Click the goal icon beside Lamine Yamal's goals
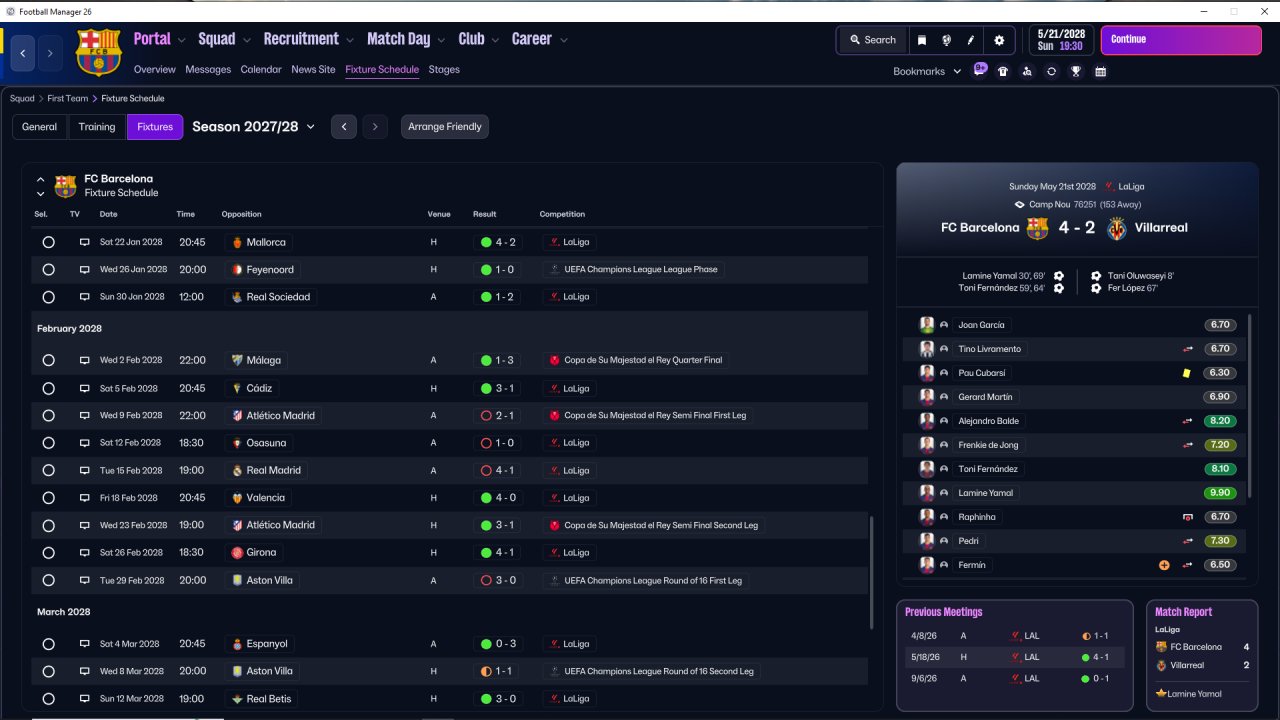Image resolution: width=1280 pixels, height=720 pixels. tap(1059, 276)
